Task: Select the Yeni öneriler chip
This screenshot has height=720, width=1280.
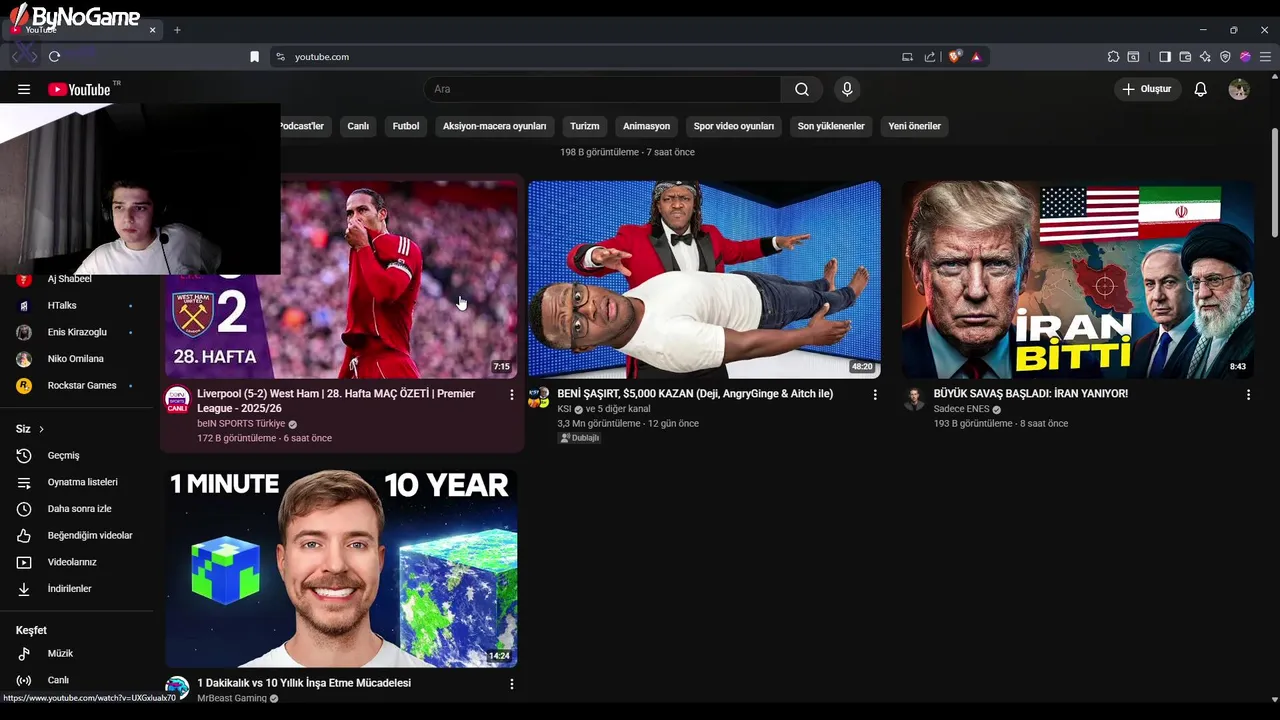Action: click(x=915, y=126)
